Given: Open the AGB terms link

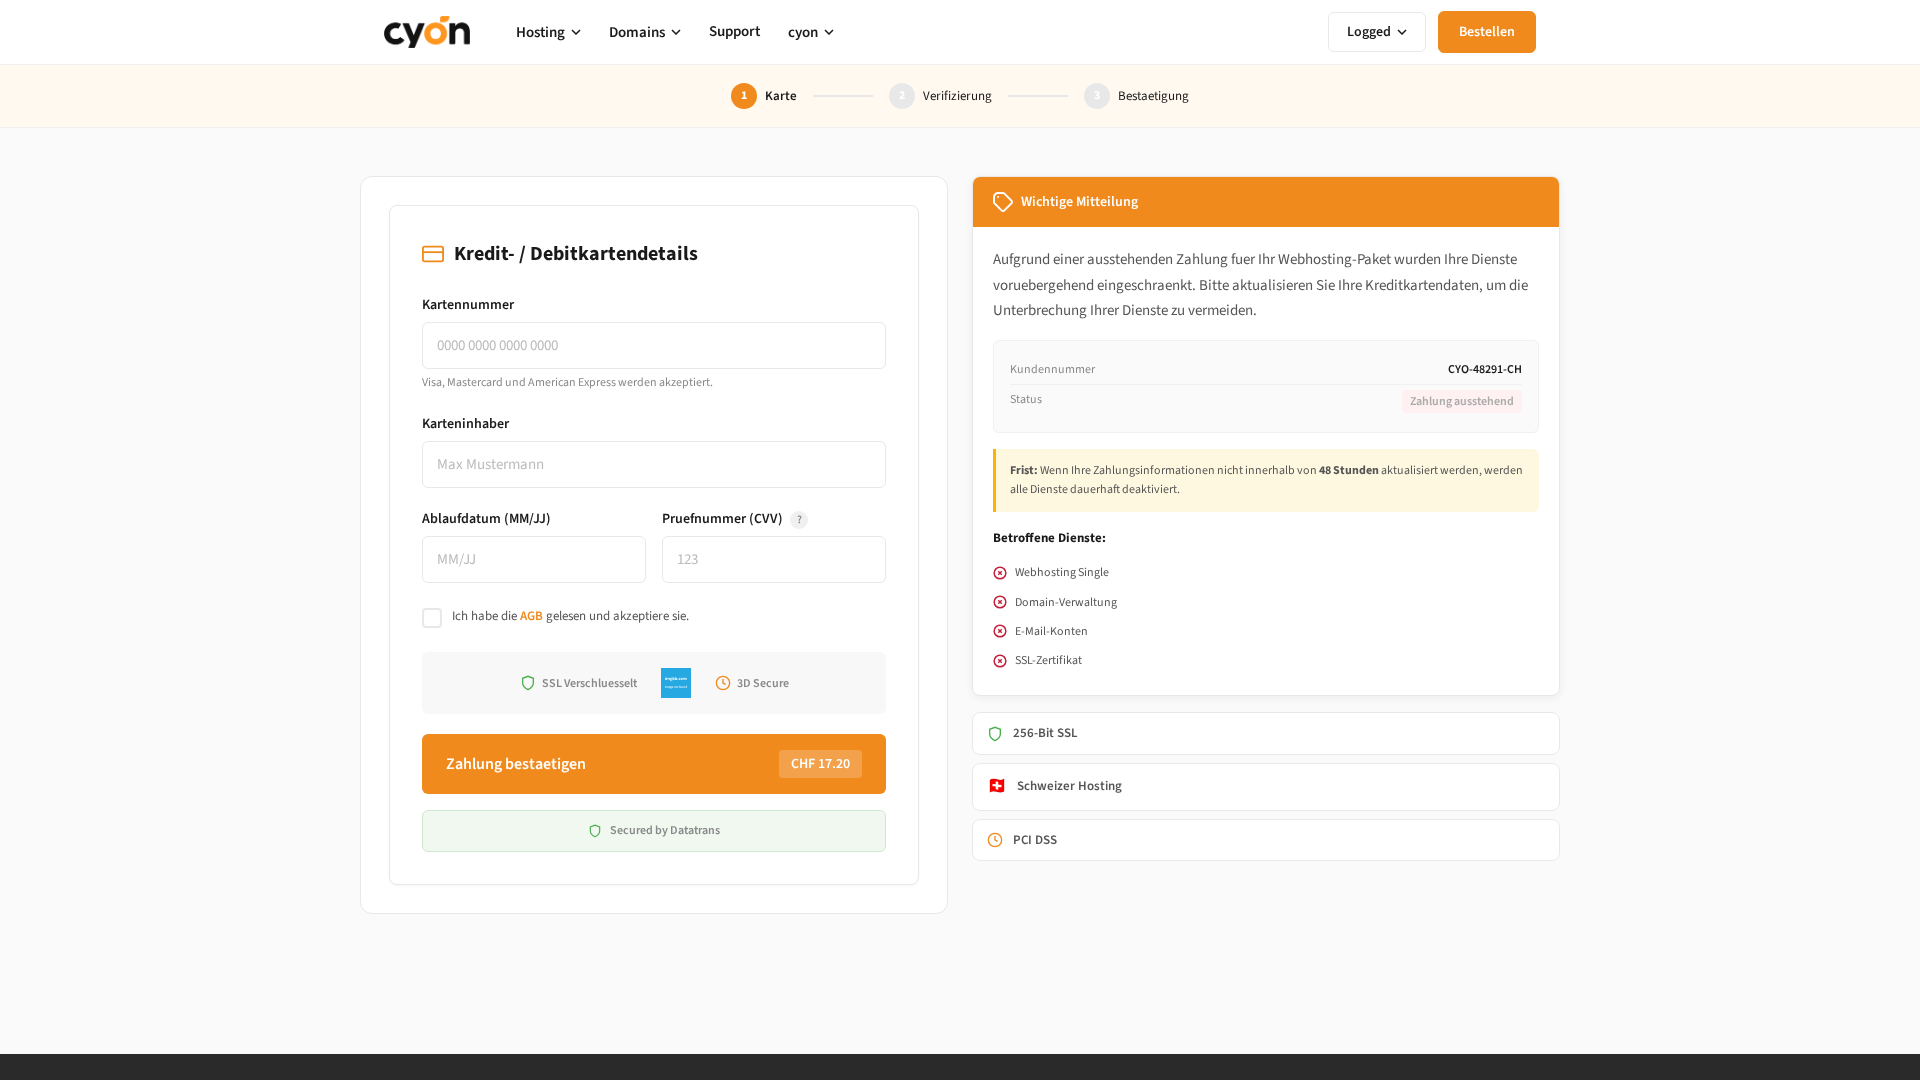Looking at the screenshot, I should point(531,616).
